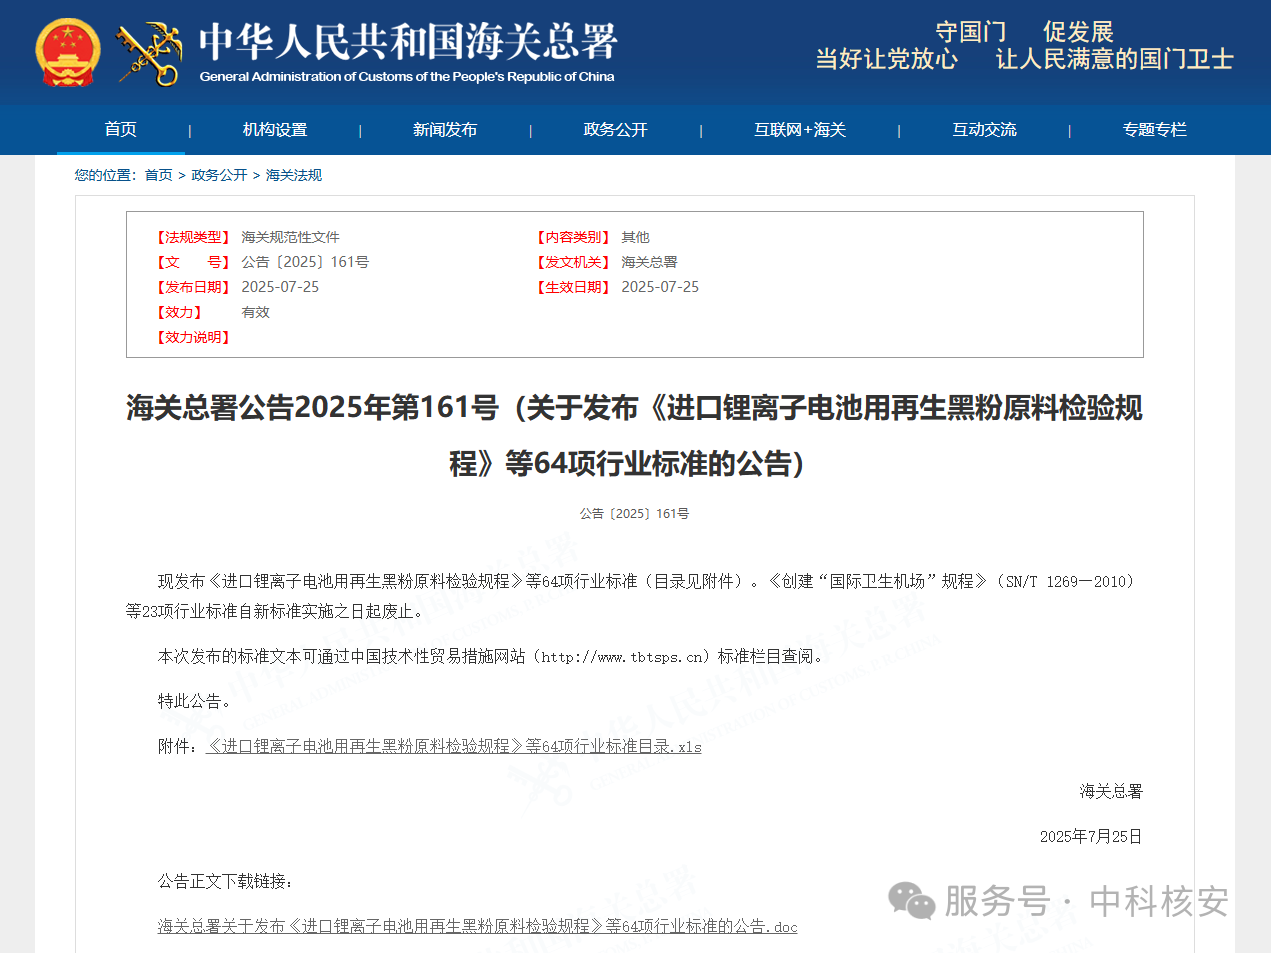Open 海关法规 from the breadcrumb
The height and width of the screenshot is (953, 1271).
293,174
